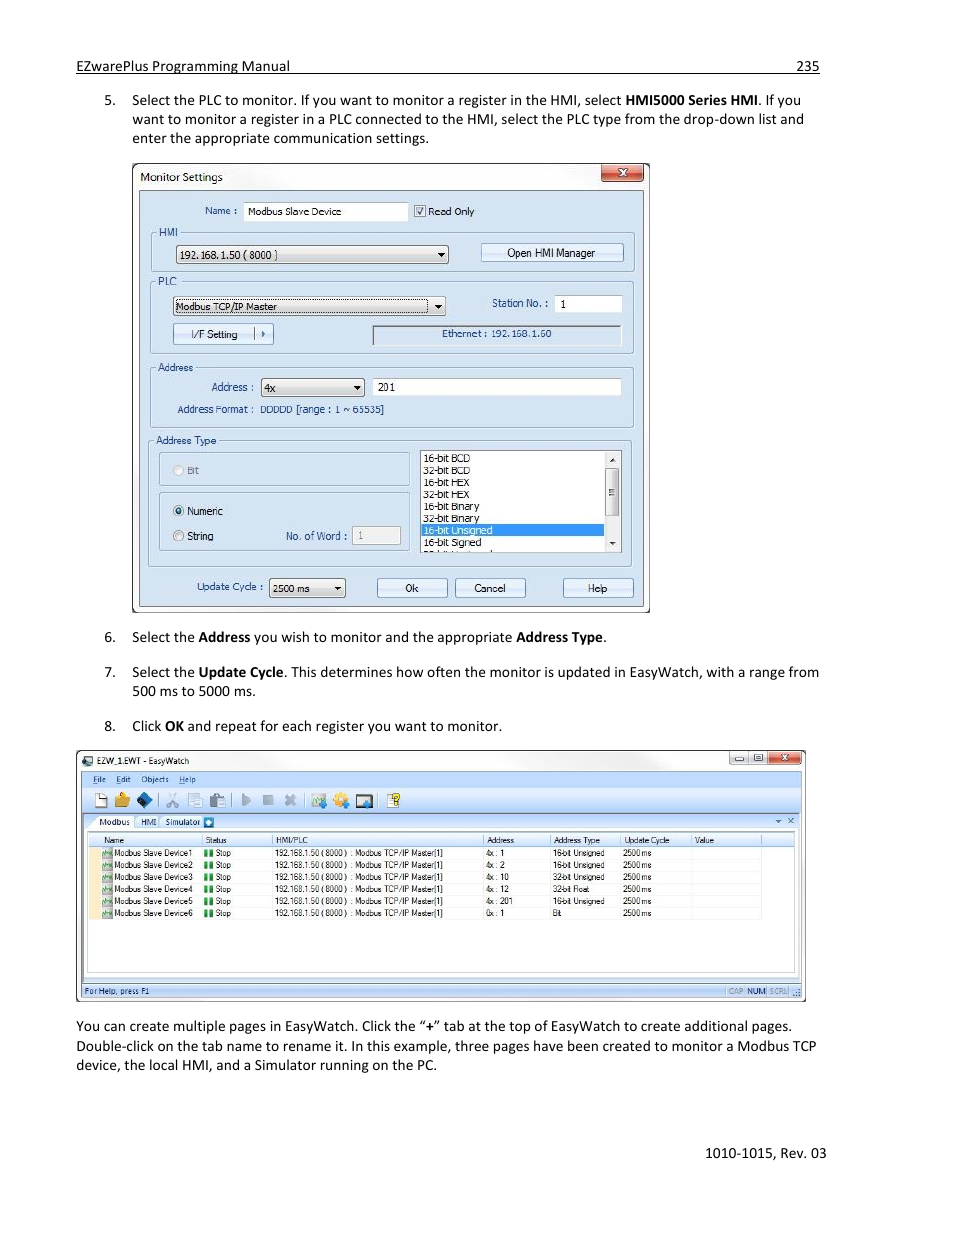Expand the I/F Setting arrow

[x=263, y=334]
